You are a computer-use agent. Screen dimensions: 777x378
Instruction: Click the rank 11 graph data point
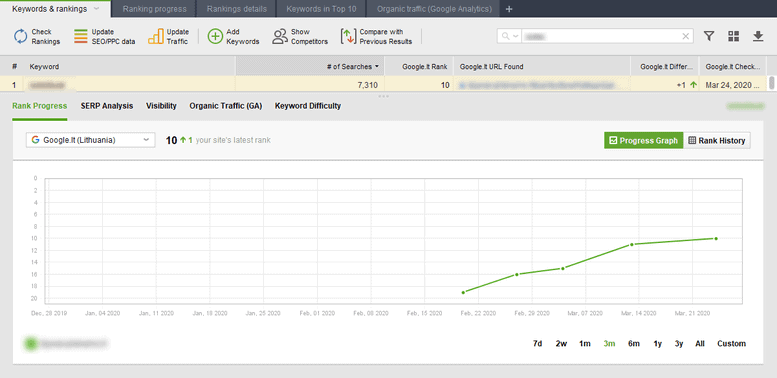(632, 244)
